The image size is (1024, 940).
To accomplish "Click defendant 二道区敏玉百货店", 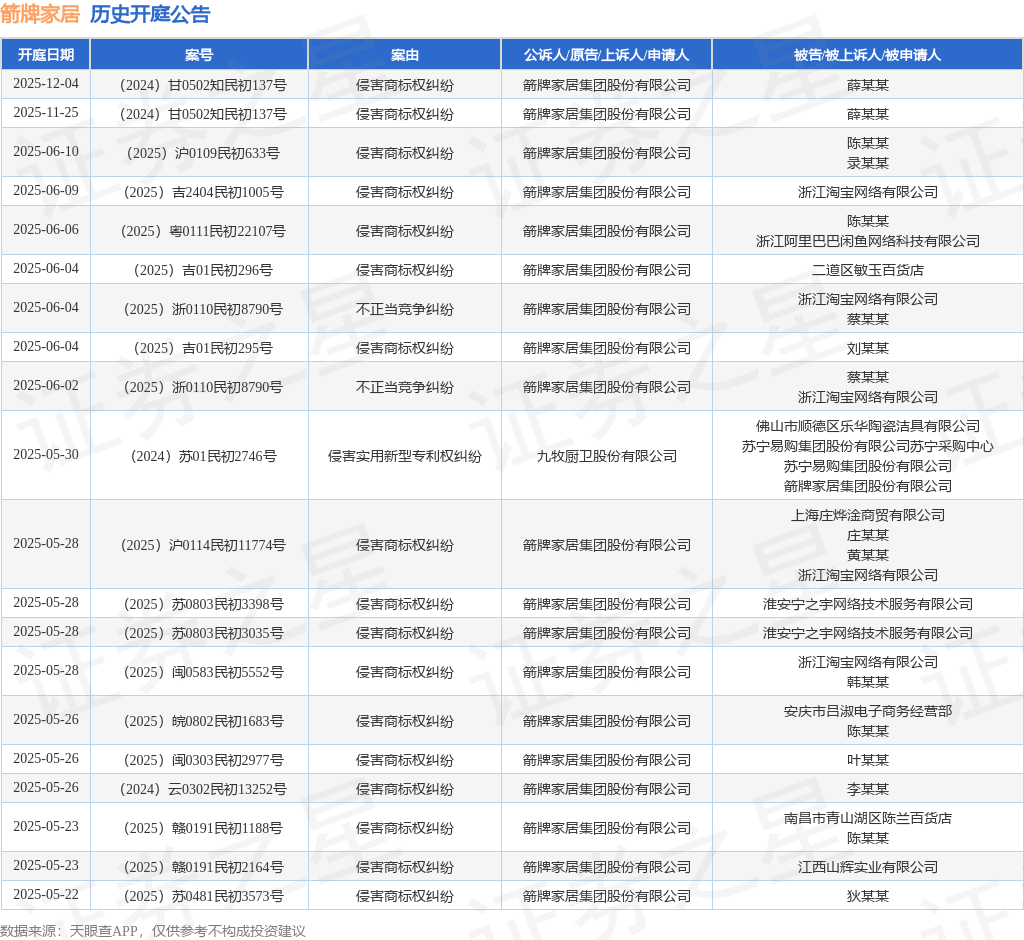I will pyautogui.click(x=867, y=270).
